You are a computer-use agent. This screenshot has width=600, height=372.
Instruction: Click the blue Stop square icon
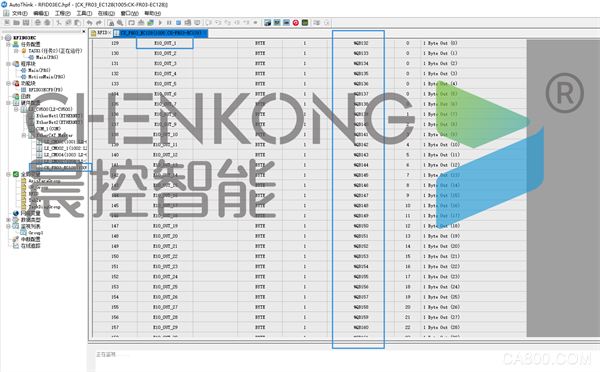178,23
